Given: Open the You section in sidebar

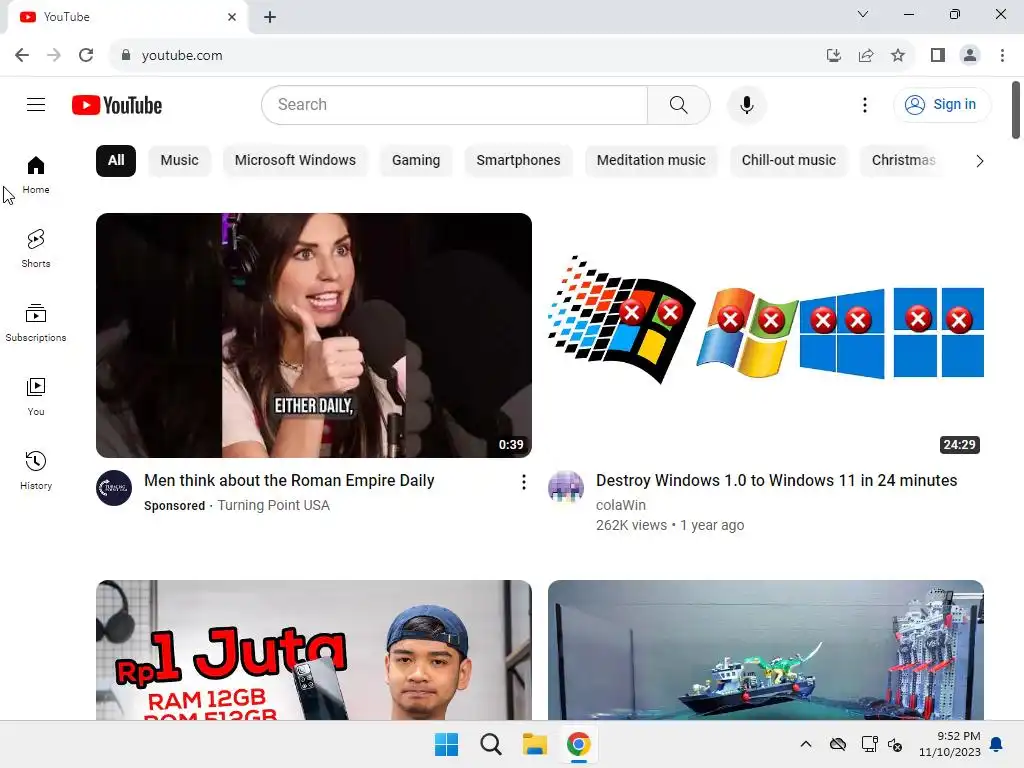Looking at the screenshot, I should coord(36,396).
